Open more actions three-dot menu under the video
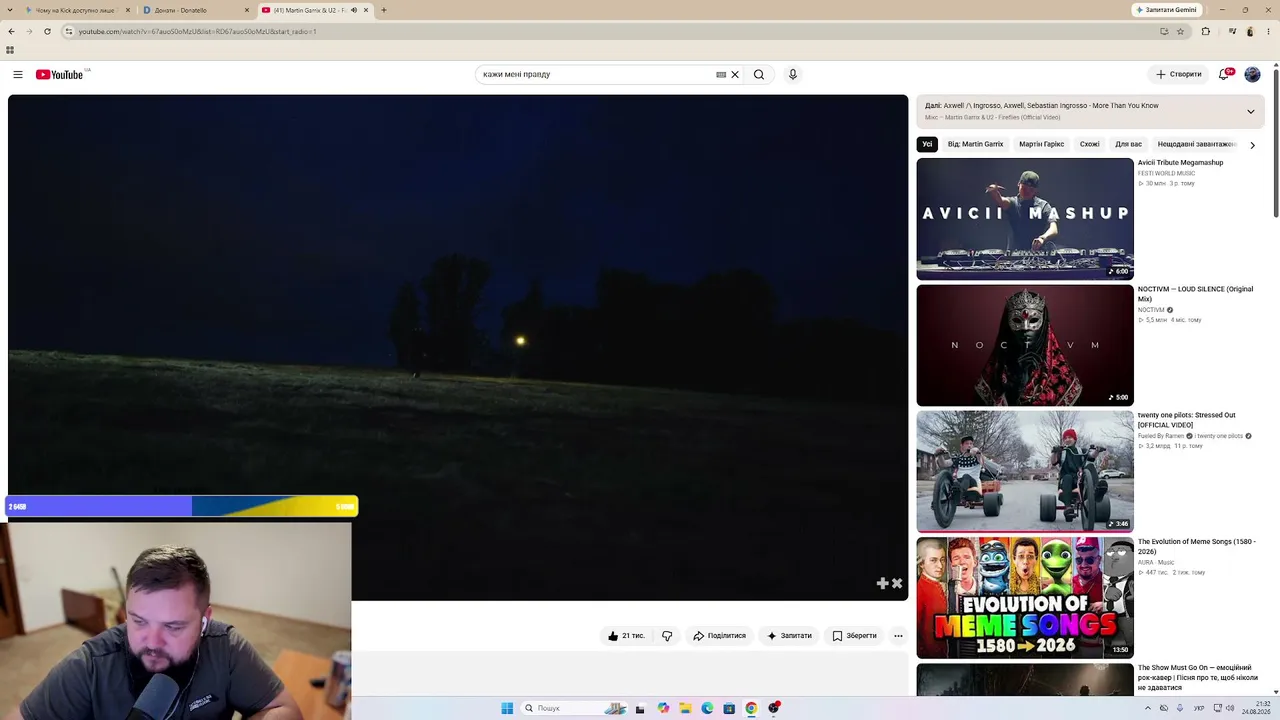This screenshot has height=720, width=1280. pyautogui.click(x=898, y=635)
